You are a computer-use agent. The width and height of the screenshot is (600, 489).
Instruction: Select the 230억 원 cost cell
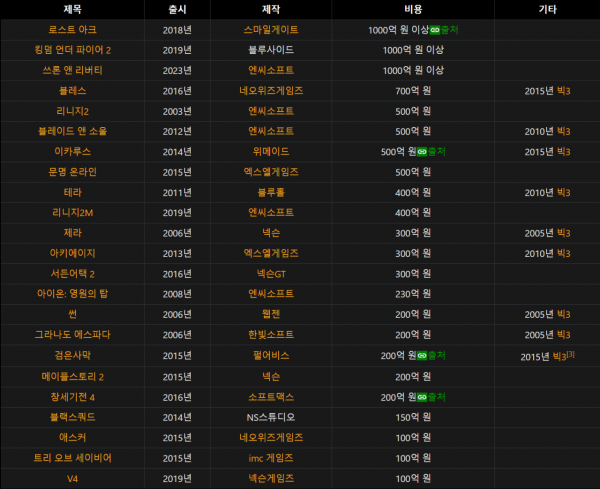tap(413, 294)
